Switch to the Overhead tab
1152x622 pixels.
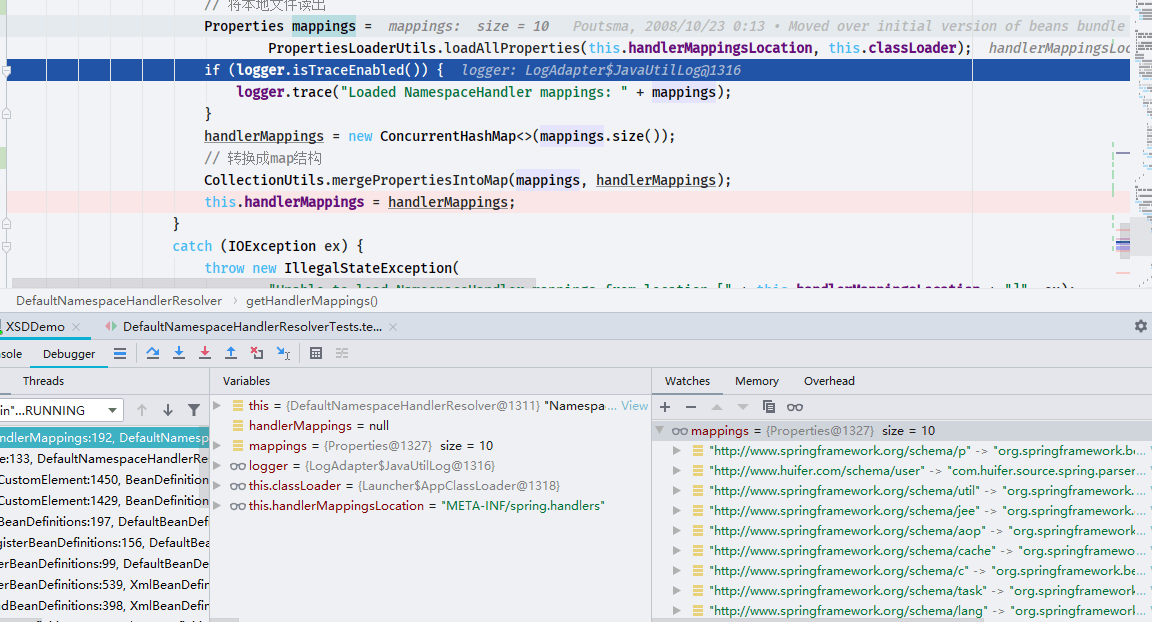coord(829,381)
